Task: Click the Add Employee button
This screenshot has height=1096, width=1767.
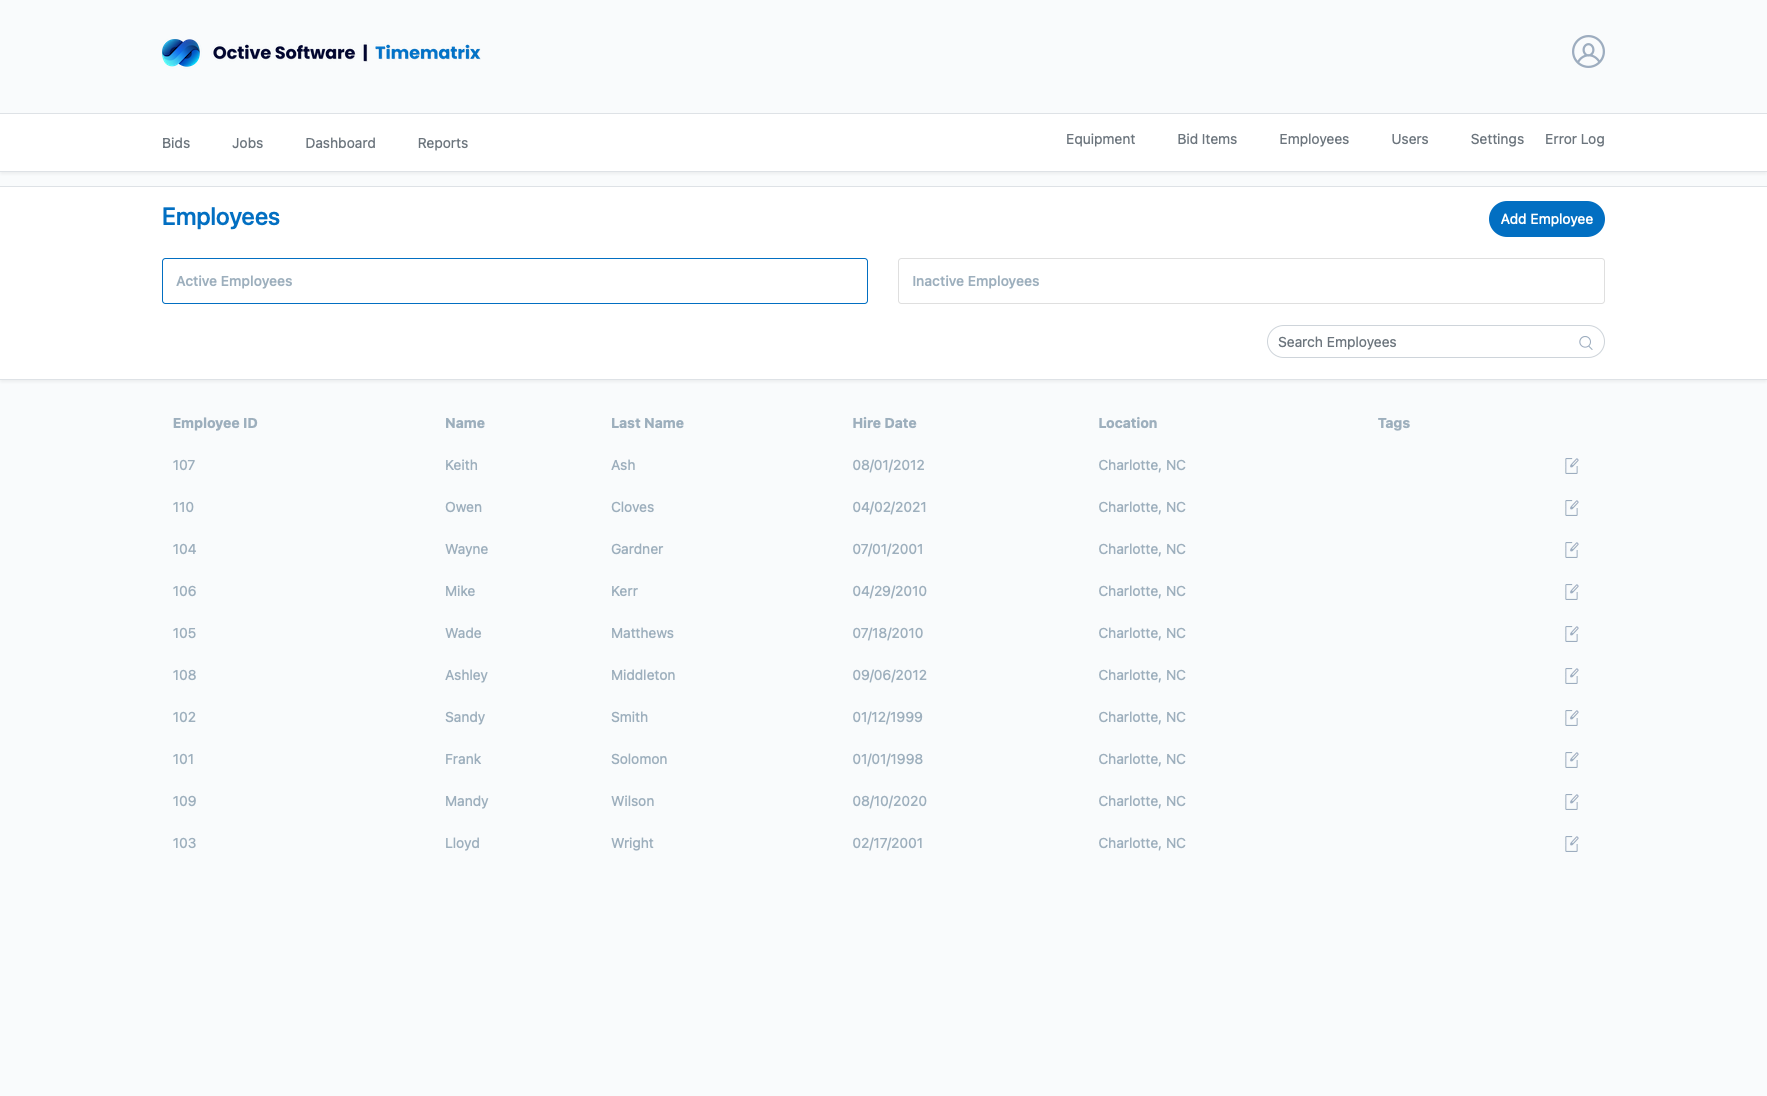Action: tap(1546, 219)
